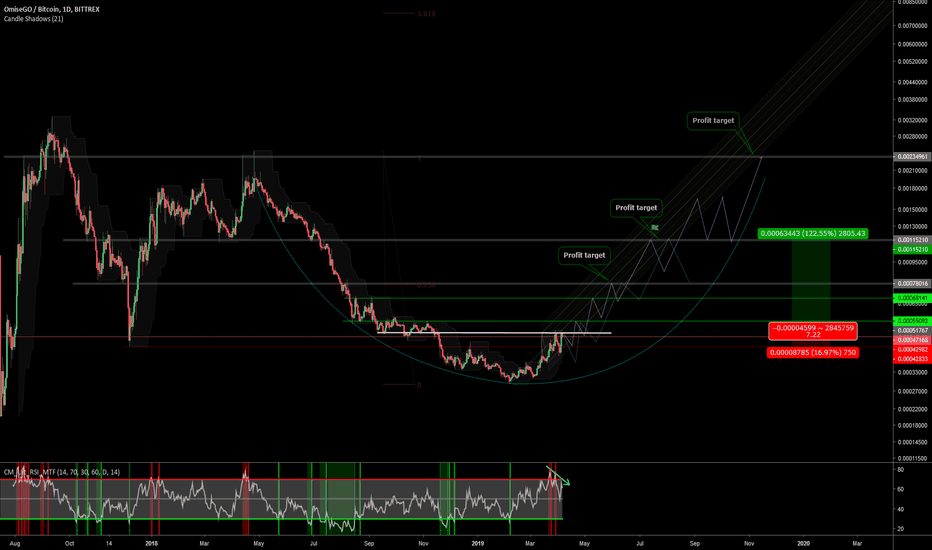Click the Profit target label near the 0.00078016 level
932x550 pixels.
584,255
